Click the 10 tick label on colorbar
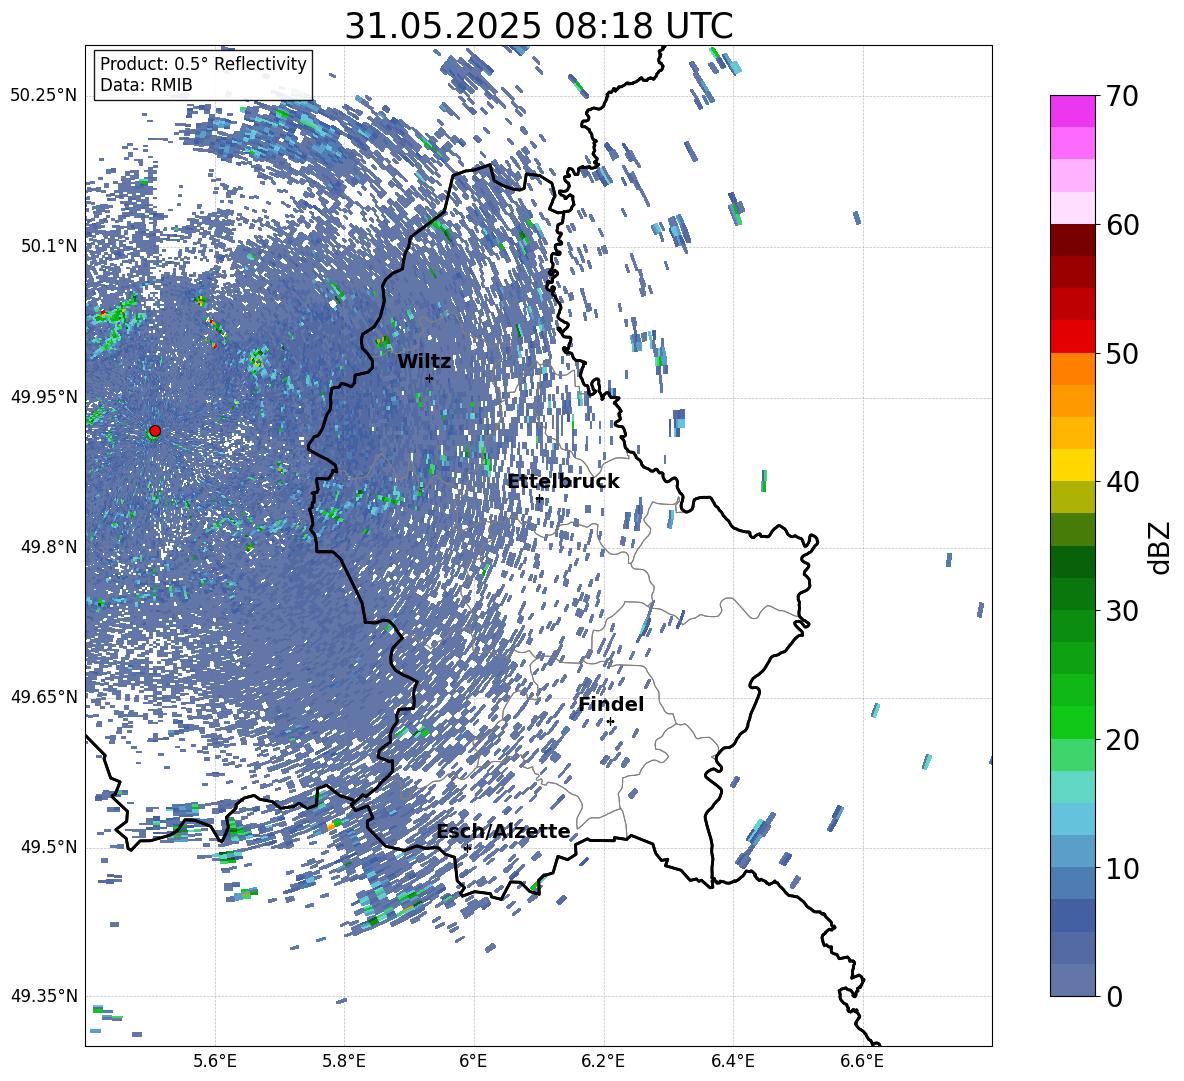 click(1122, 868)
